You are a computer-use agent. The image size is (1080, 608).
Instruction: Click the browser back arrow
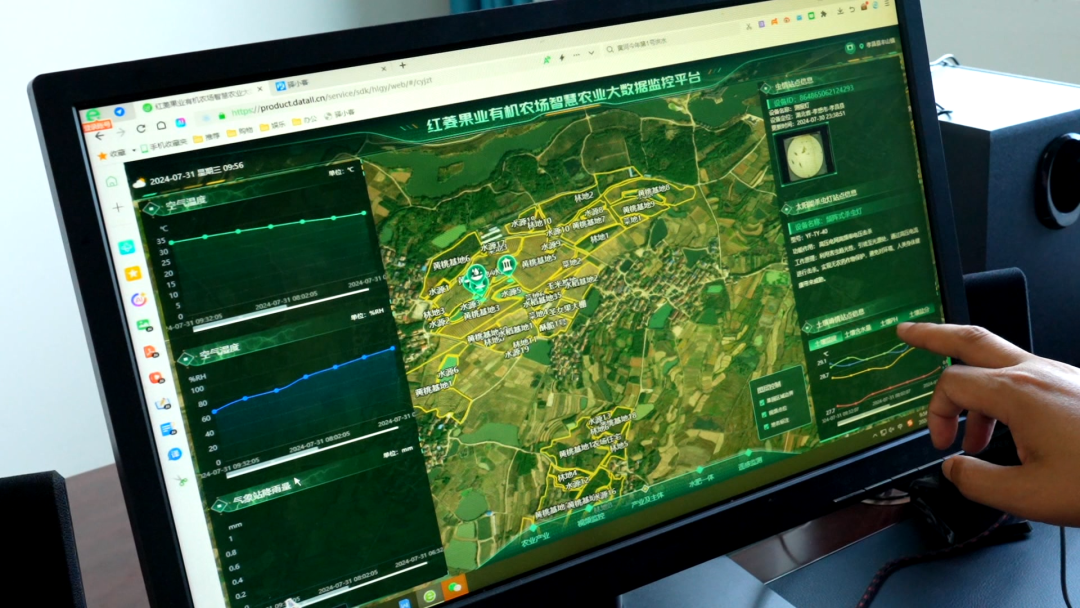[x=100, y=137]
